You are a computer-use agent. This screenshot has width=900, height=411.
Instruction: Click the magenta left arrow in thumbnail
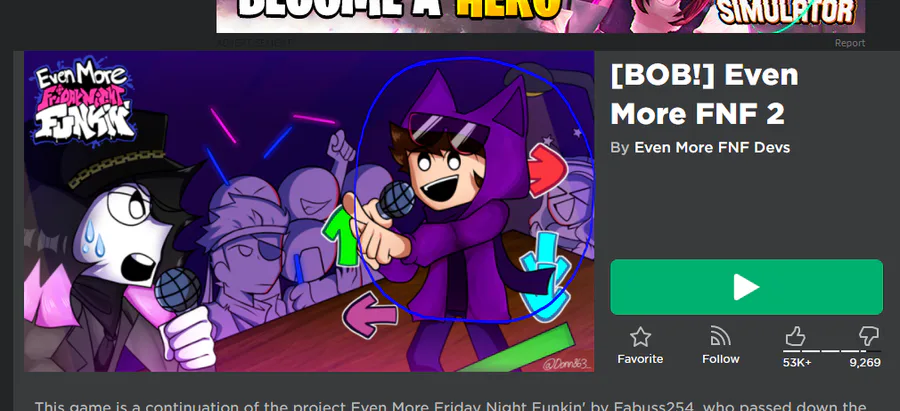(x=370, y=314)
